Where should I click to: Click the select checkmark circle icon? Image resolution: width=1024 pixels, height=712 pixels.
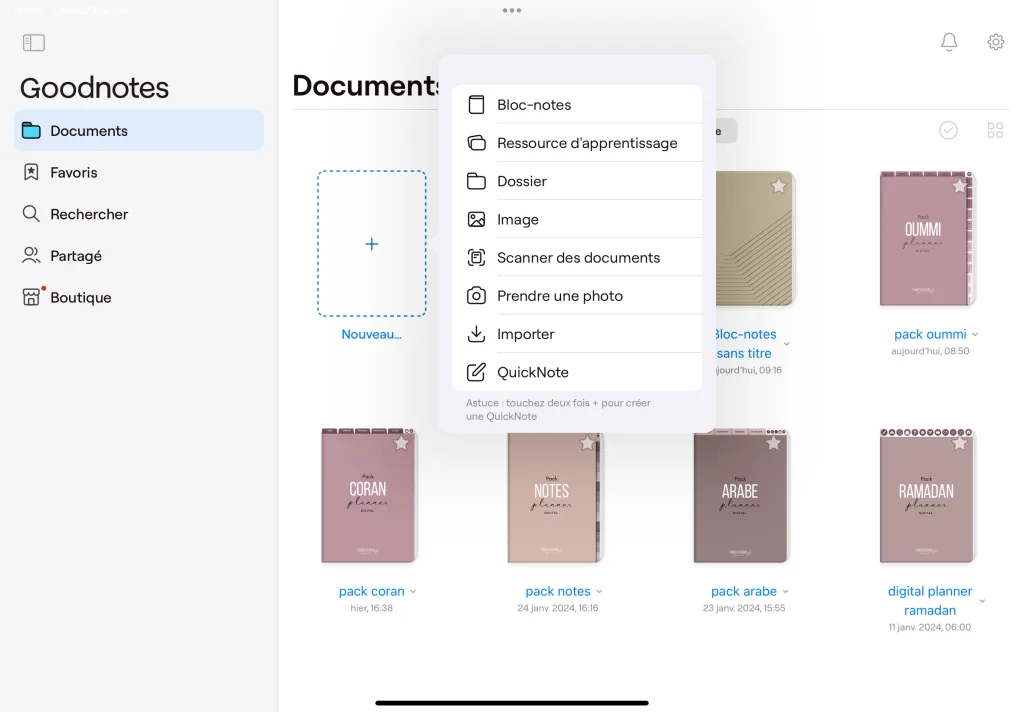tap(948, 131)
